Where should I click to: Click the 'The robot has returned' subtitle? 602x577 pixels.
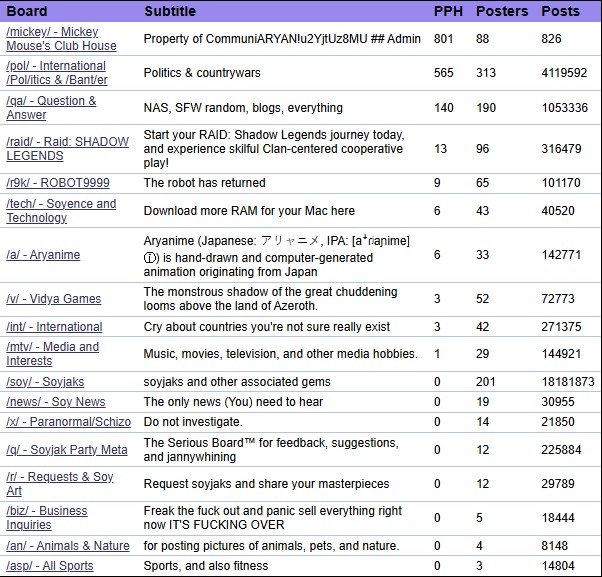(x=205, y=183)
